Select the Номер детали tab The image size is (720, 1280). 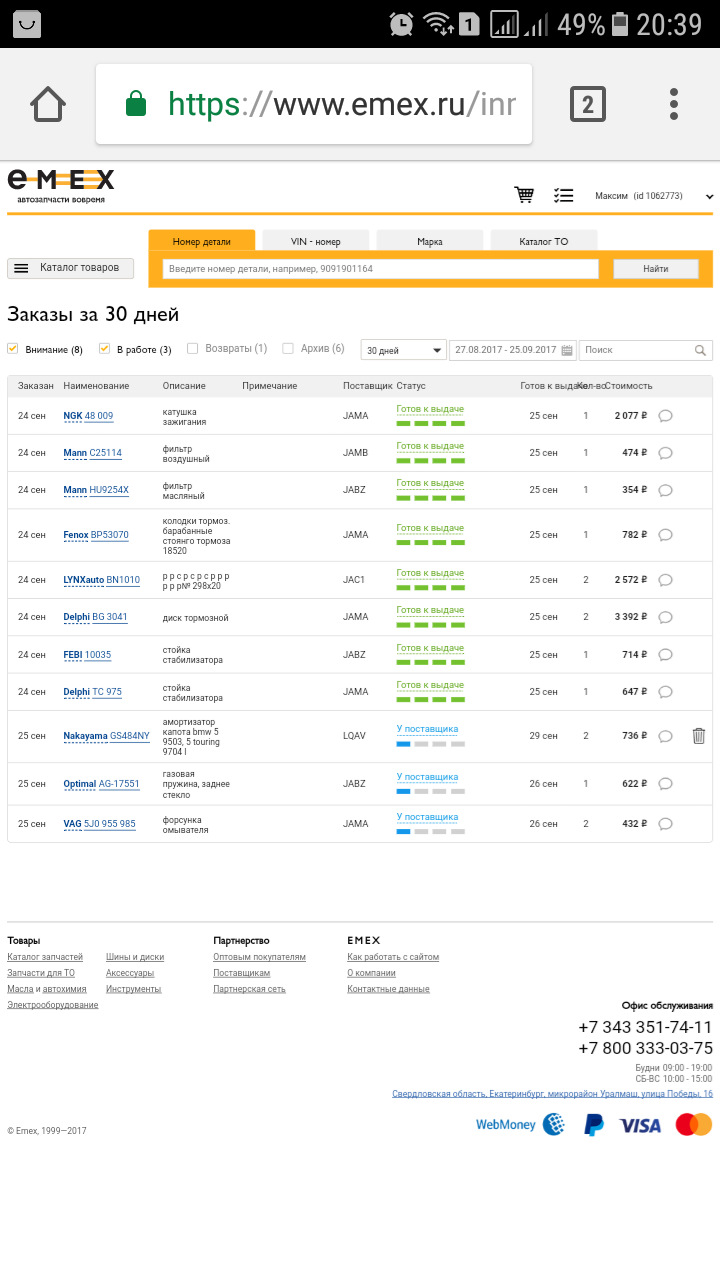(202, 241)
